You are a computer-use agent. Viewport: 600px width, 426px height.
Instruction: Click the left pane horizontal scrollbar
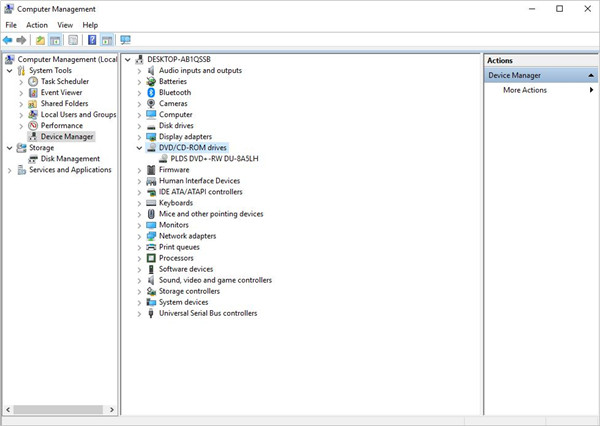[60, 411]
